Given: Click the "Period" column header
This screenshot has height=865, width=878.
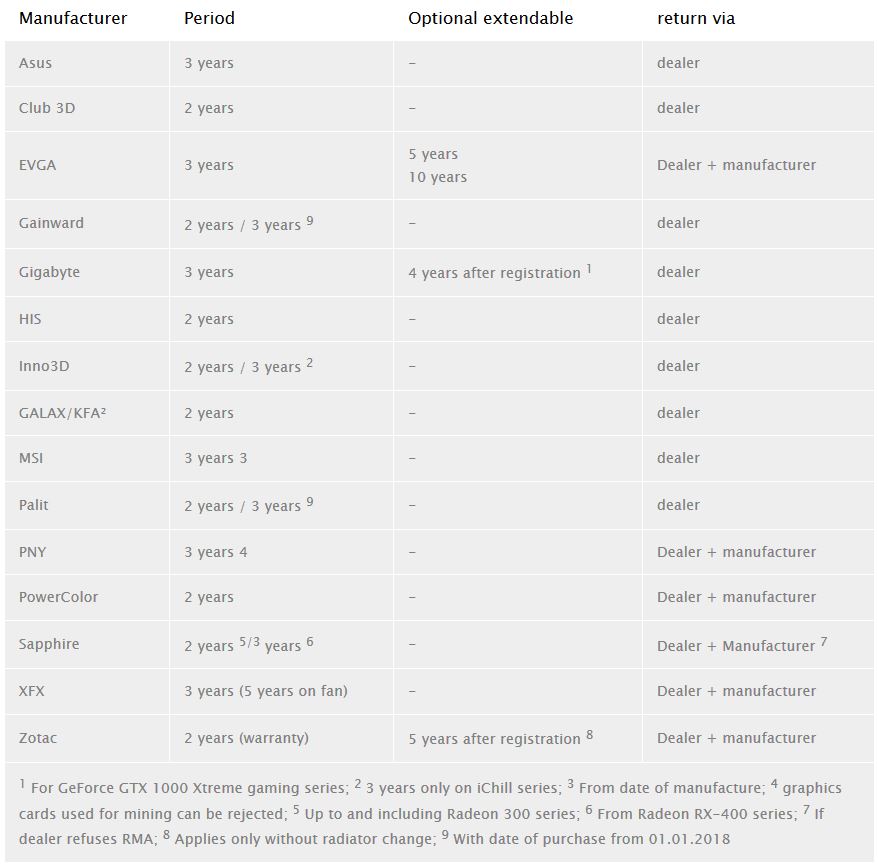Looking at the screenshot, I should (x=209, y=18).
